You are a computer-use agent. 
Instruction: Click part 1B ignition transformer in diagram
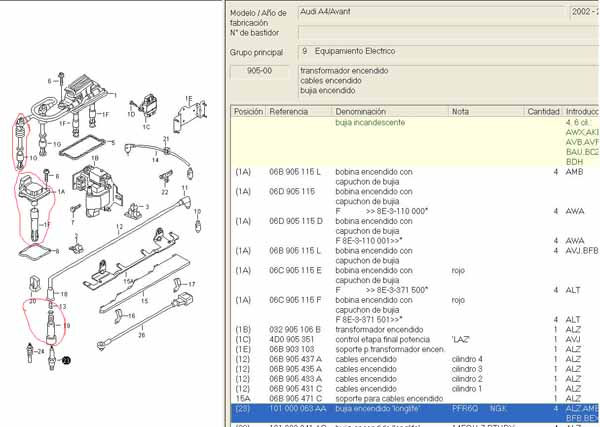pyautogui.click(x=96, y=190)
